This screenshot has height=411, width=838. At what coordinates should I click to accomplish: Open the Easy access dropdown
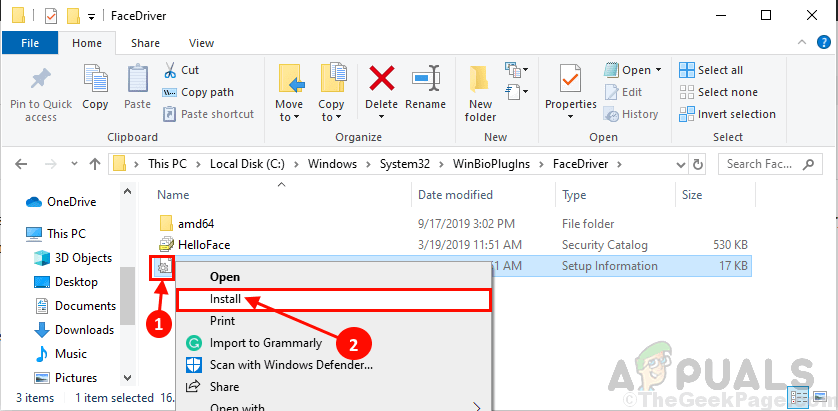pos(517,91)
